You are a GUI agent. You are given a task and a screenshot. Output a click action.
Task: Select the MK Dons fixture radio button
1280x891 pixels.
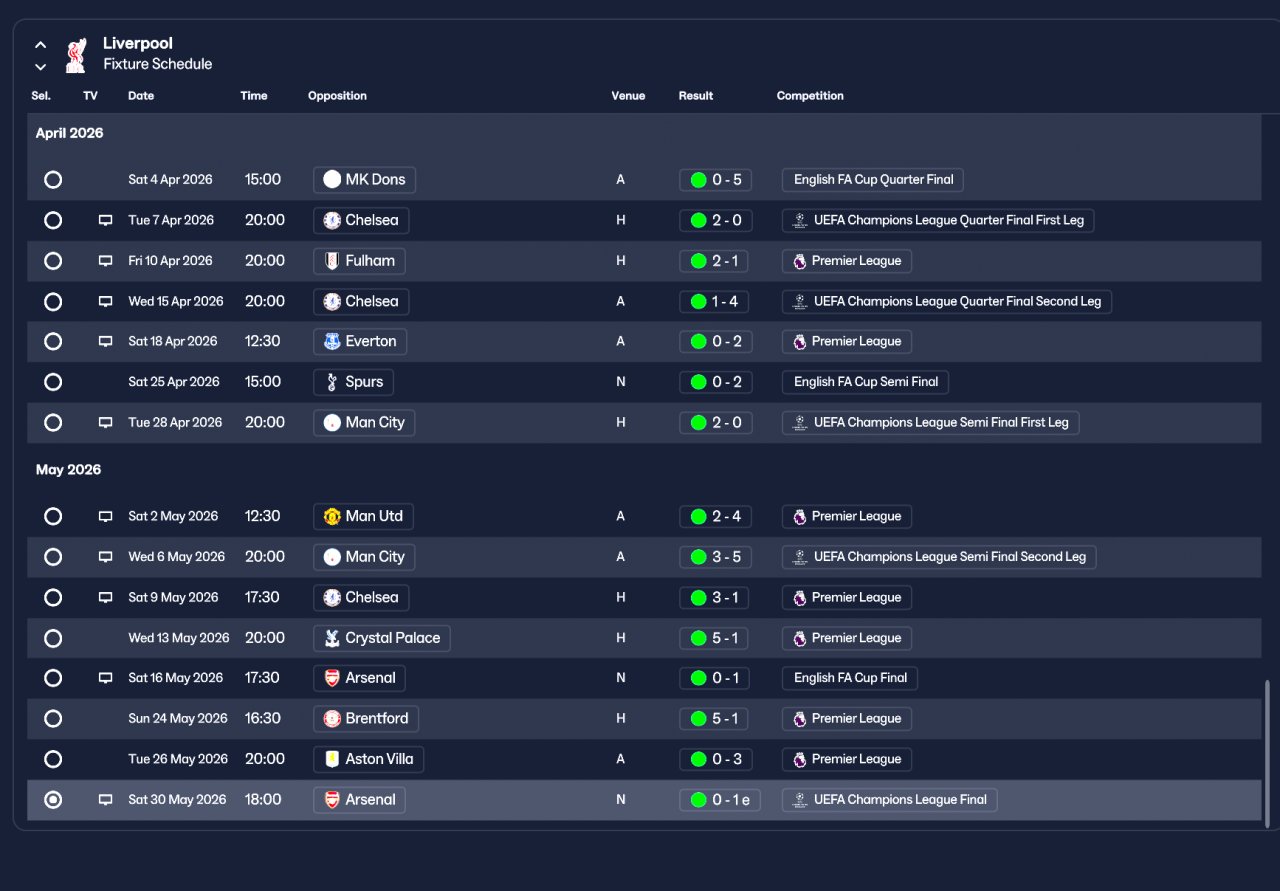coord(53,180)
